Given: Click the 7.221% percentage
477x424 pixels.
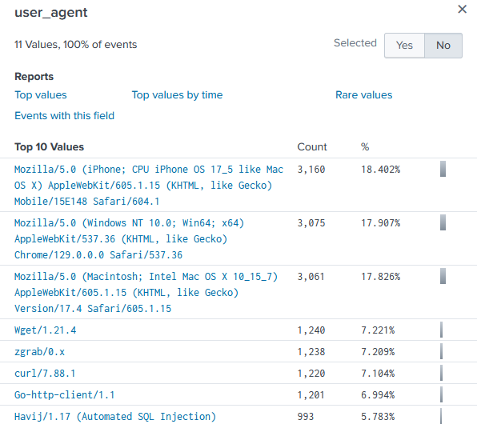Looking at the screenshot, I should point(378,330).
